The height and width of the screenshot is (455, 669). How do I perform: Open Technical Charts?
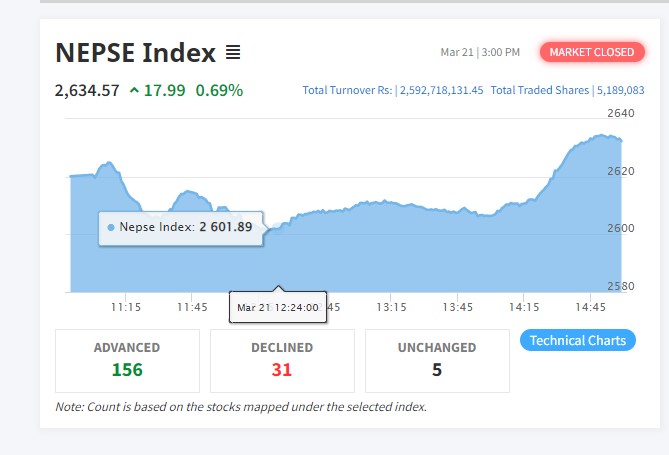(578, 340)
